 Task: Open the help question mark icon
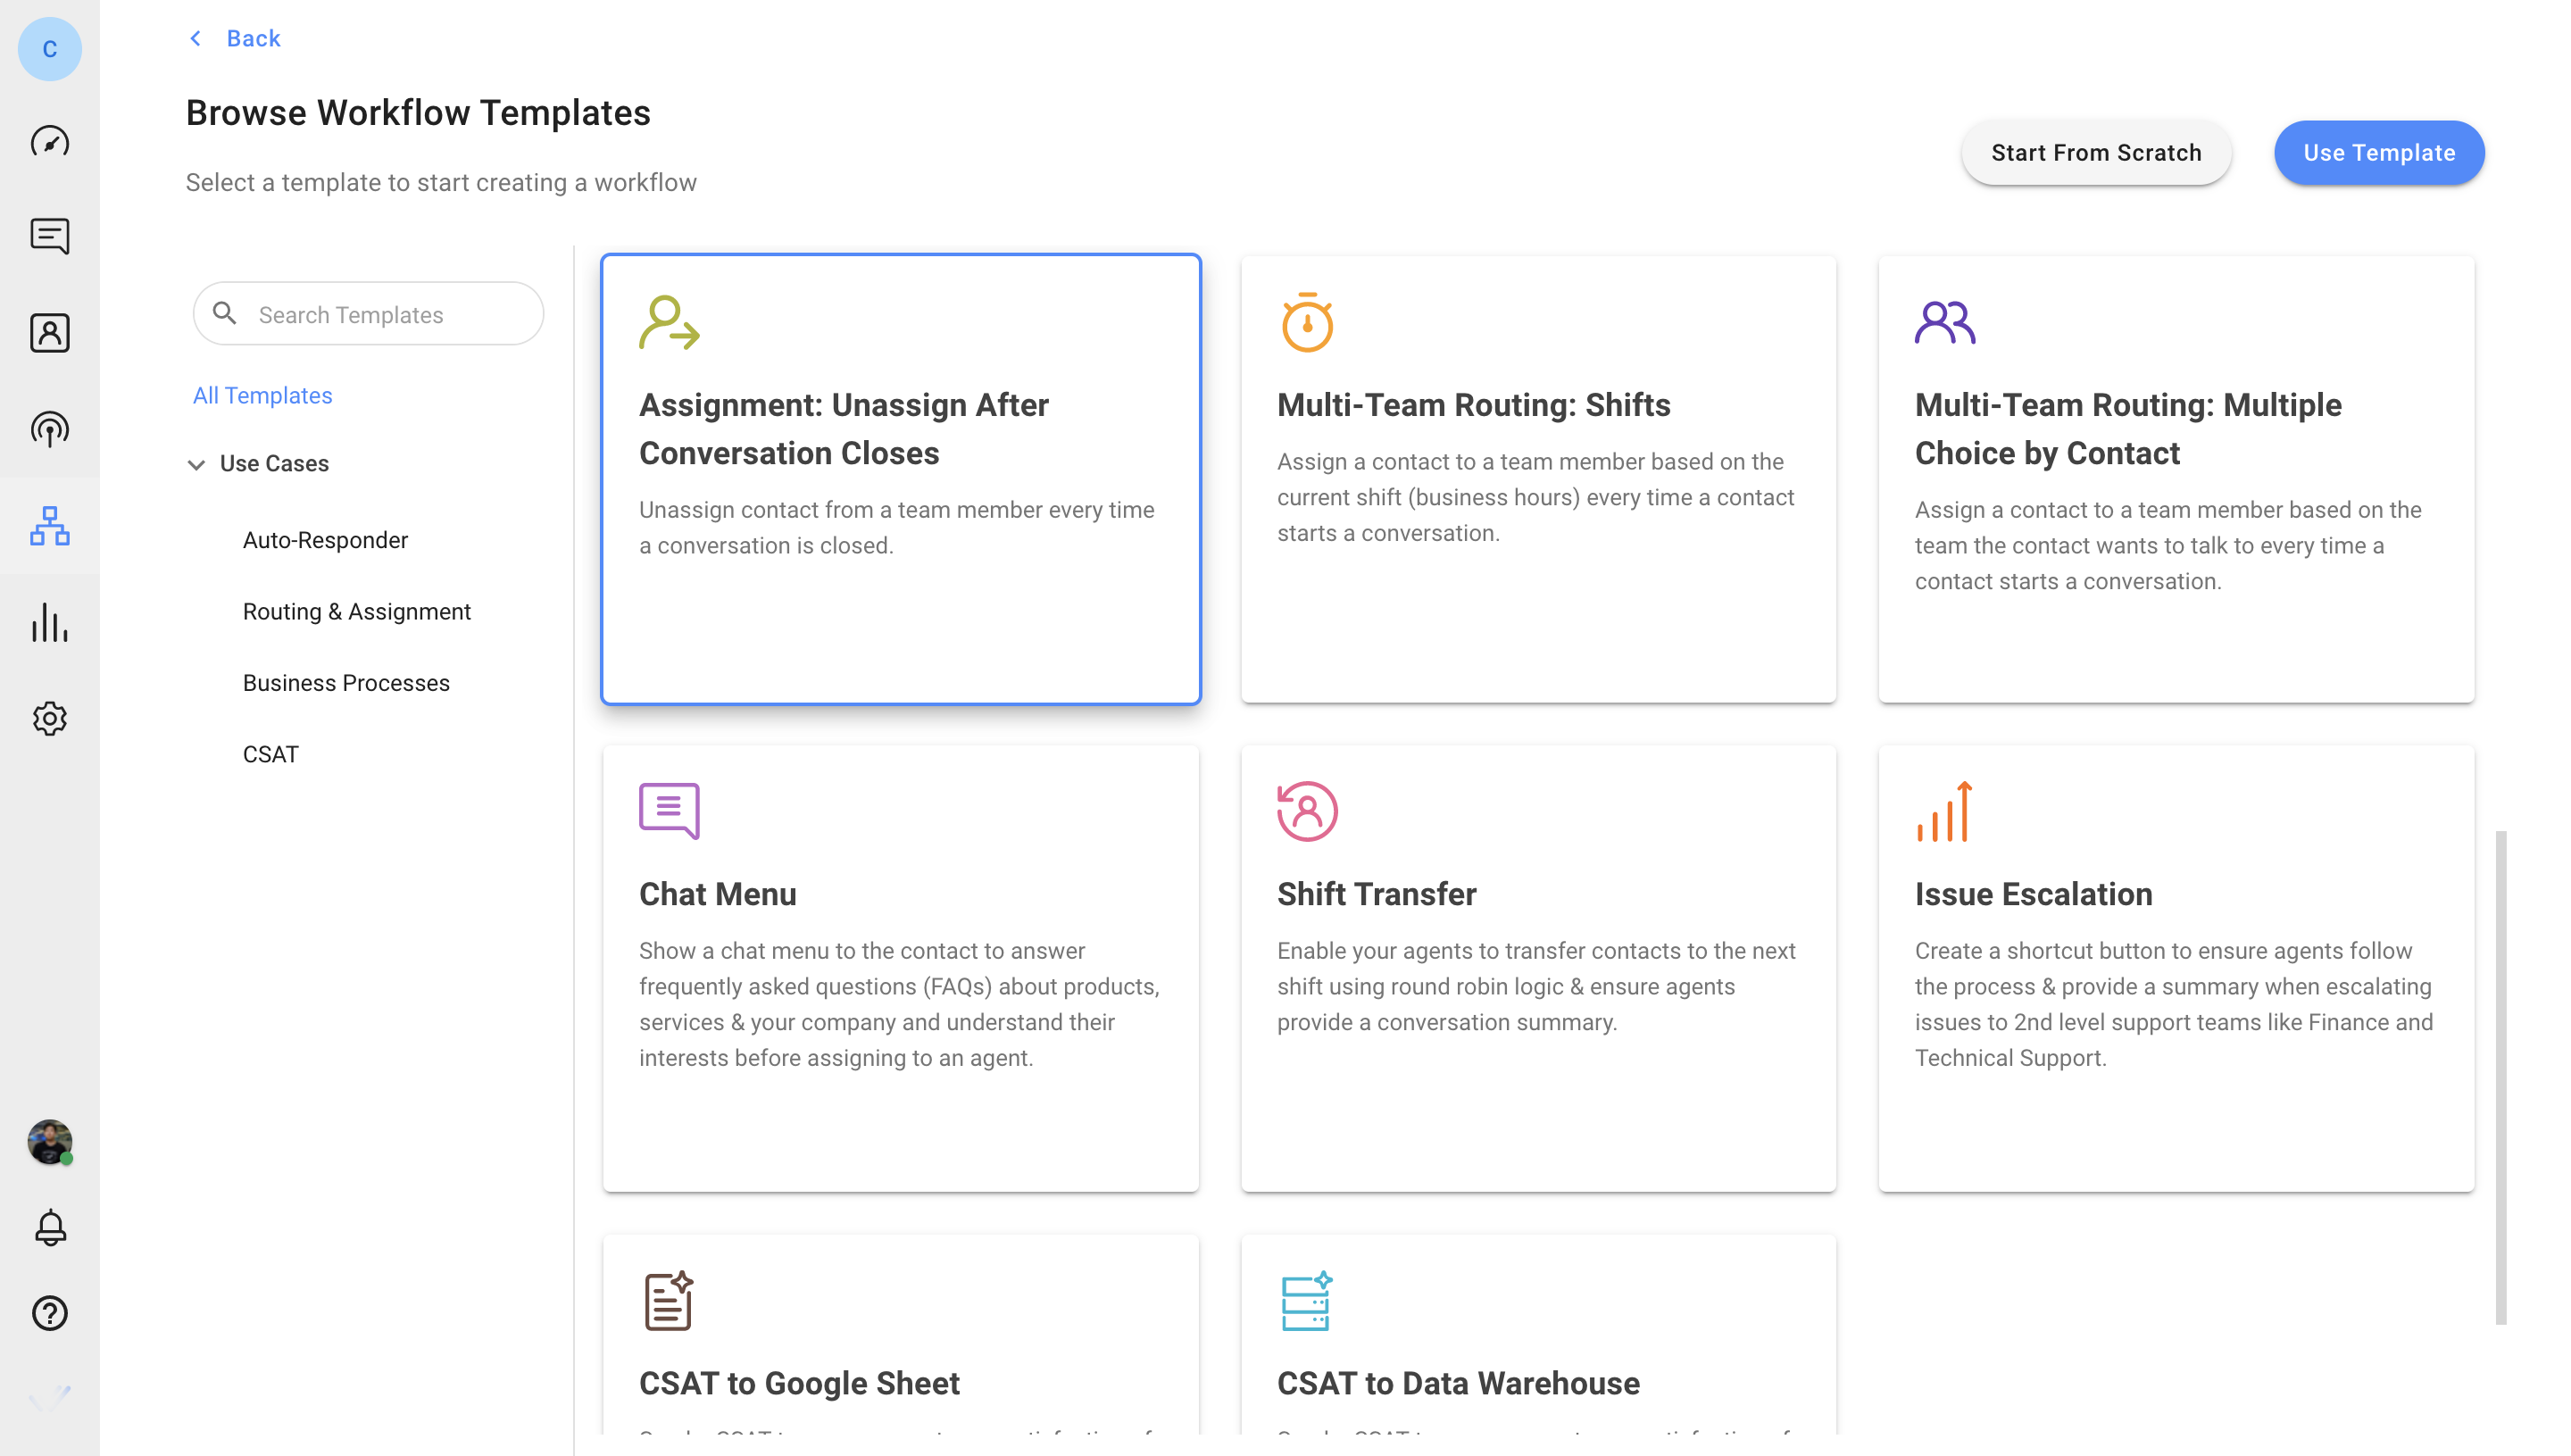[x=49, y=1313]
